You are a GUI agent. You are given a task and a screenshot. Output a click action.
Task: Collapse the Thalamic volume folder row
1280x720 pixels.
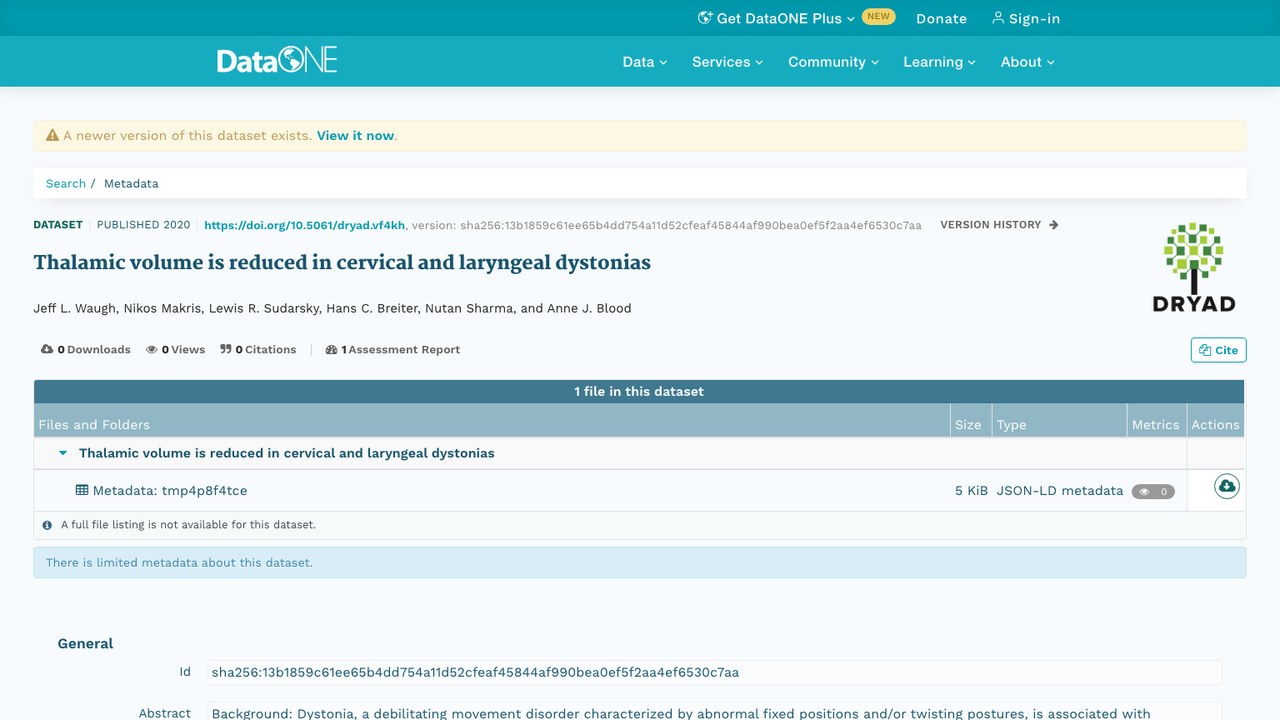pyautogui.click(x=63, y=453)
